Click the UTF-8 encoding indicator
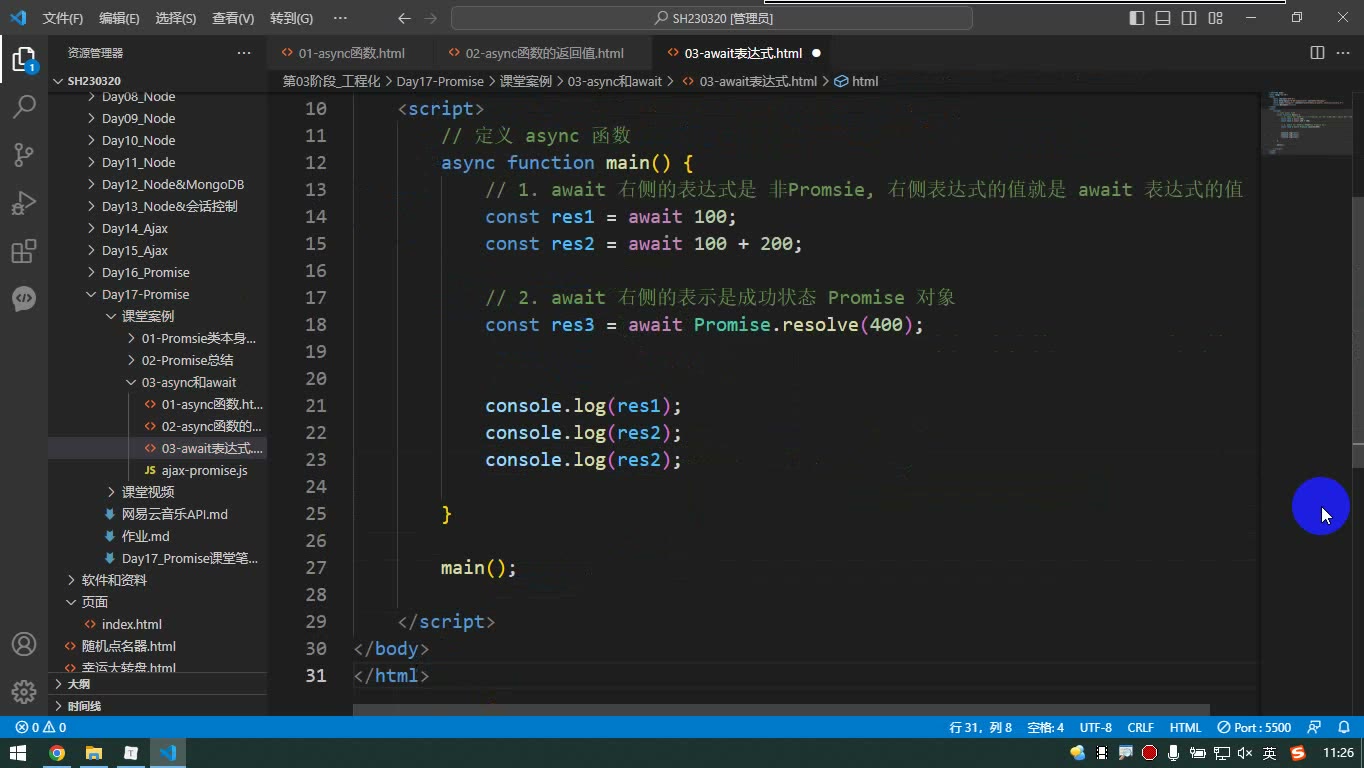 click(x=1095, y=727)
